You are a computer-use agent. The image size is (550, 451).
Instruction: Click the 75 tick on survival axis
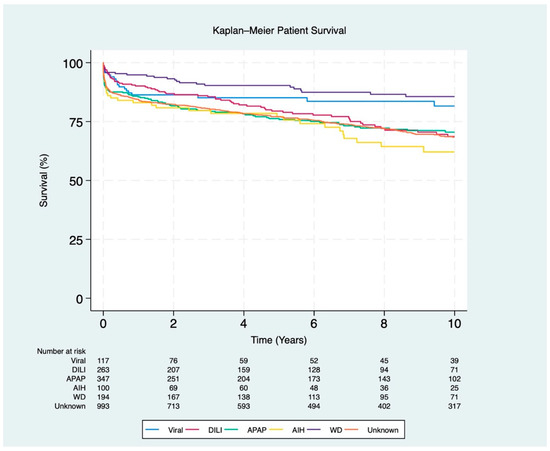click(x=76, y=121)
